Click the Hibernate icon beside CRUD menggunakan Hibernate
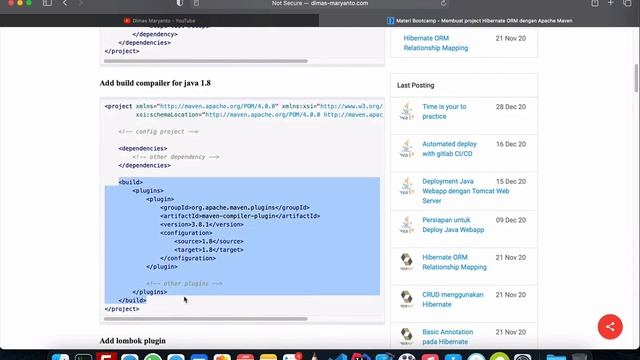The image size is (640, 360). [407, 299]
